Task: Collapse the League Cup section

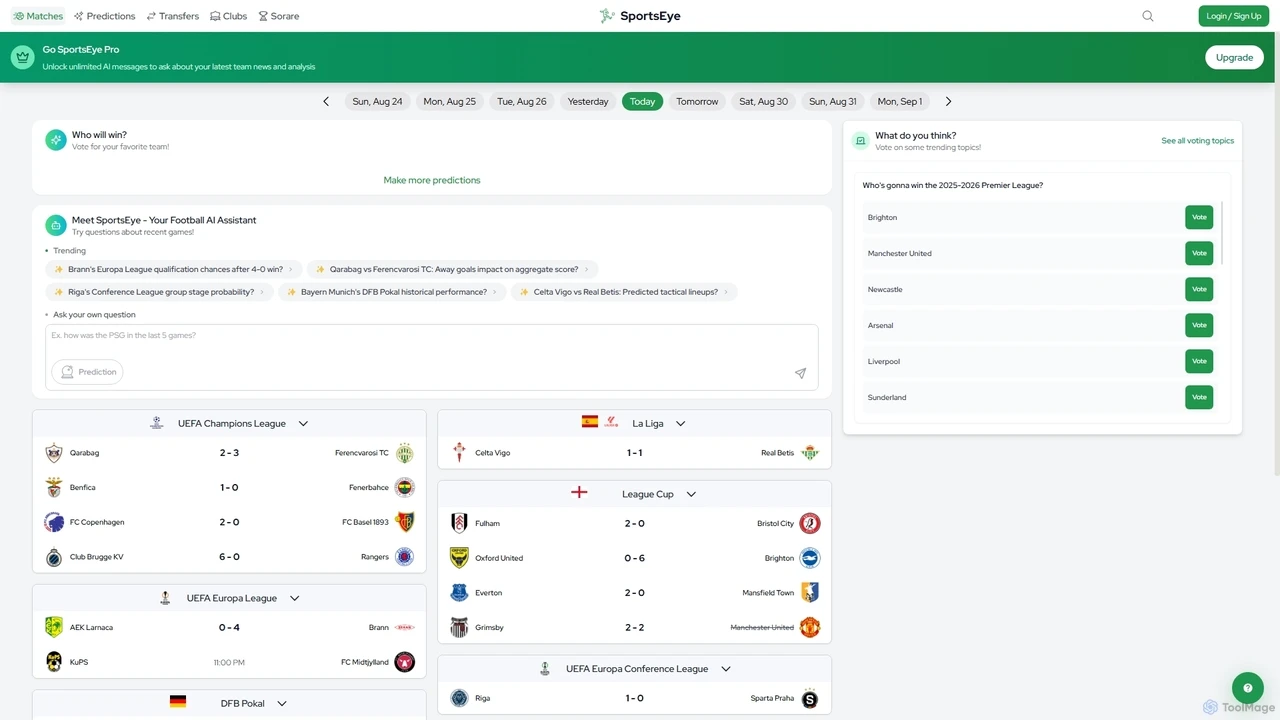Action: click(691, 494)
